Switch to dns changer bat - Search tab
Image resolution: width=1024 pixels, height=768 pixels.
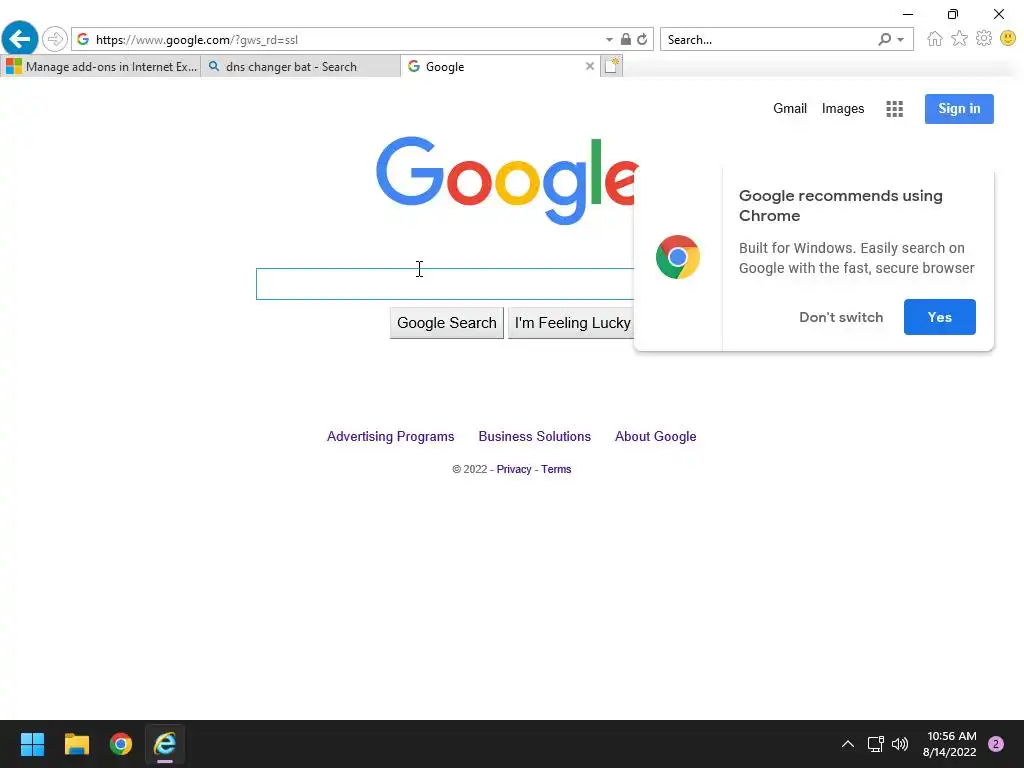click(300, 67)
